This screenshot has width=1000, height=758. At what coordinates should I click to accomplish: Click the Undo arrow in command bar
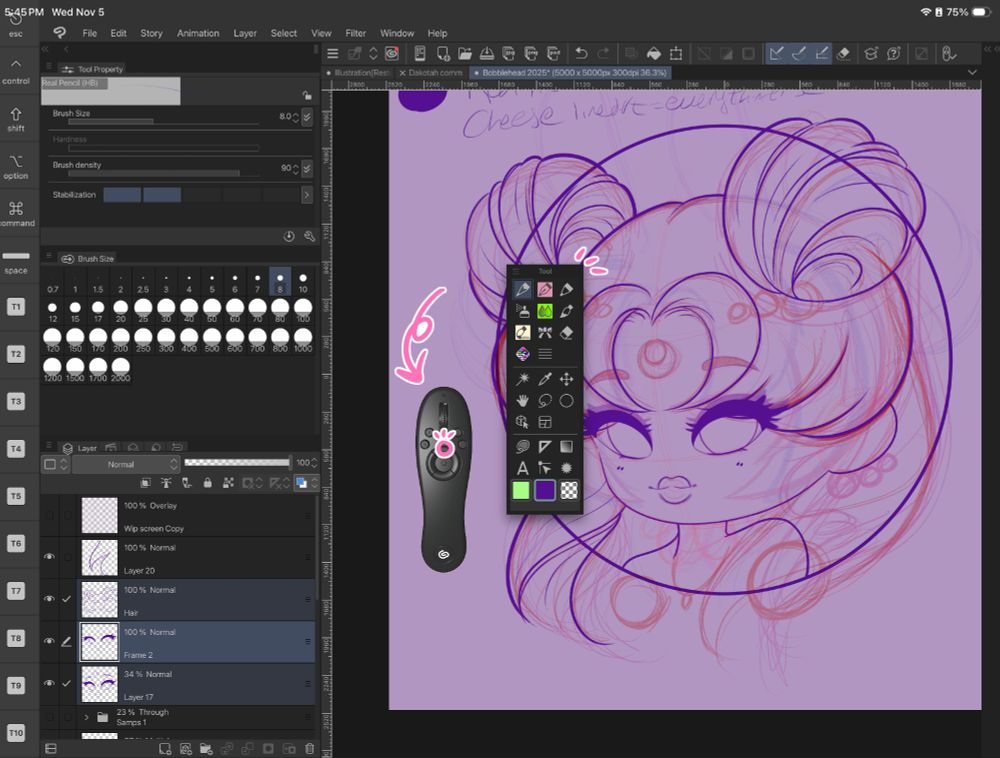581,54
